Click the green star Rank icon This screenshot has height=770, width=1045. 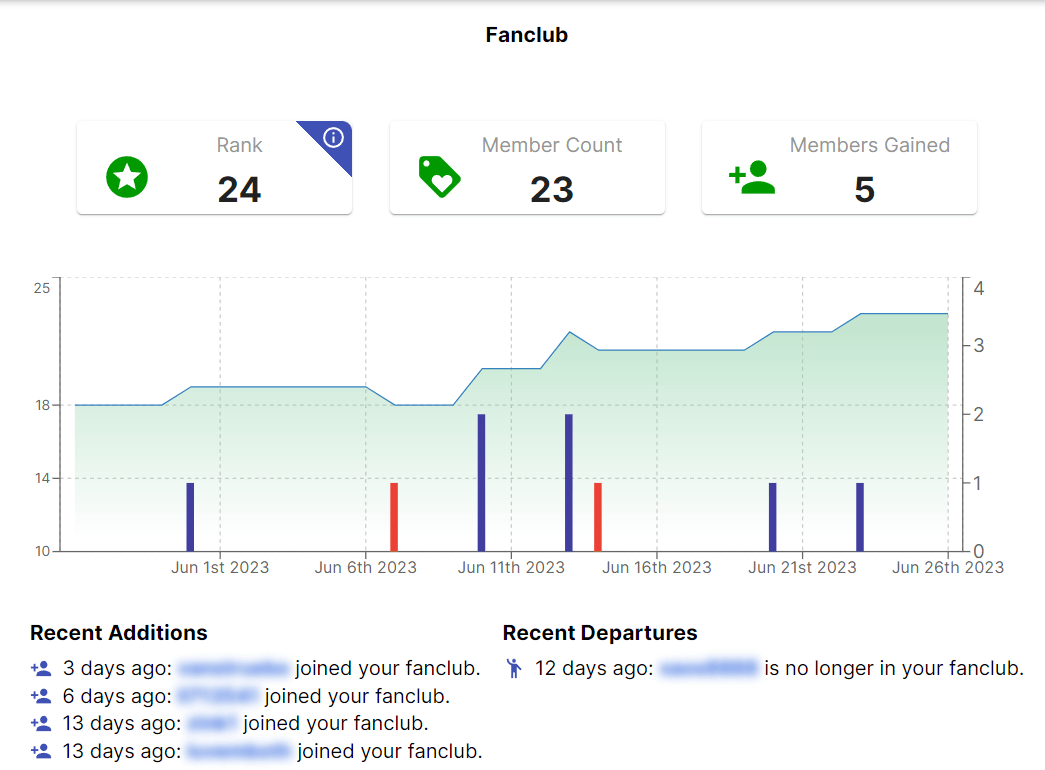(127, 177)
